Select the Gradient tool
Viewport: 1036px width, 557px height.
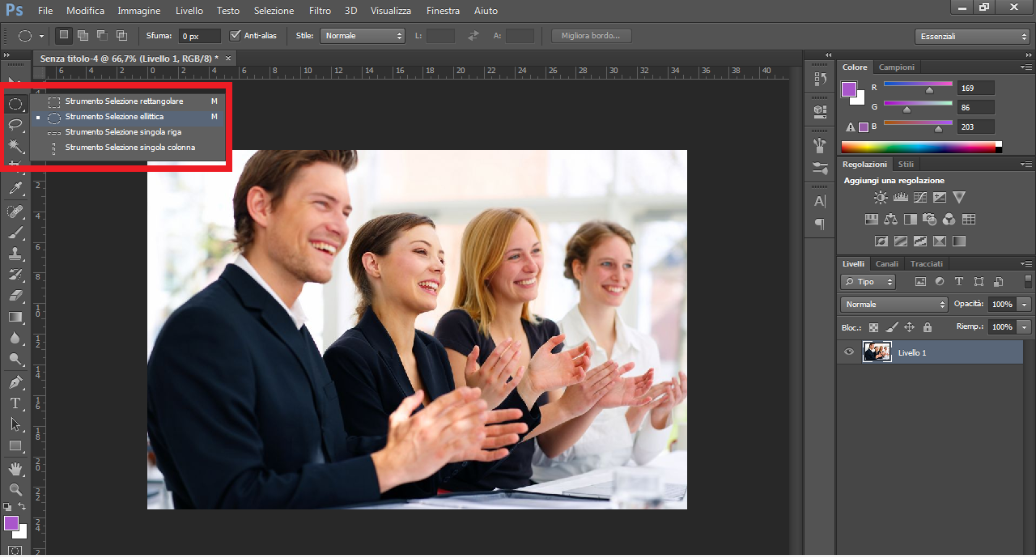(x=15, y=317)
